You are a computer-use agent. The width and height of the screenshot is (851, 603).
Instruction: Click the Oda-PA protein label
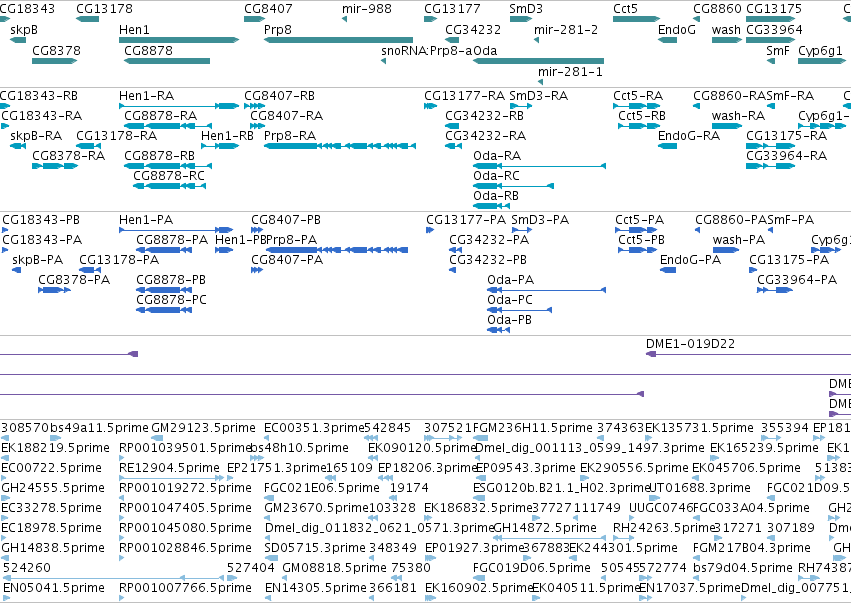tap(510, 279)
